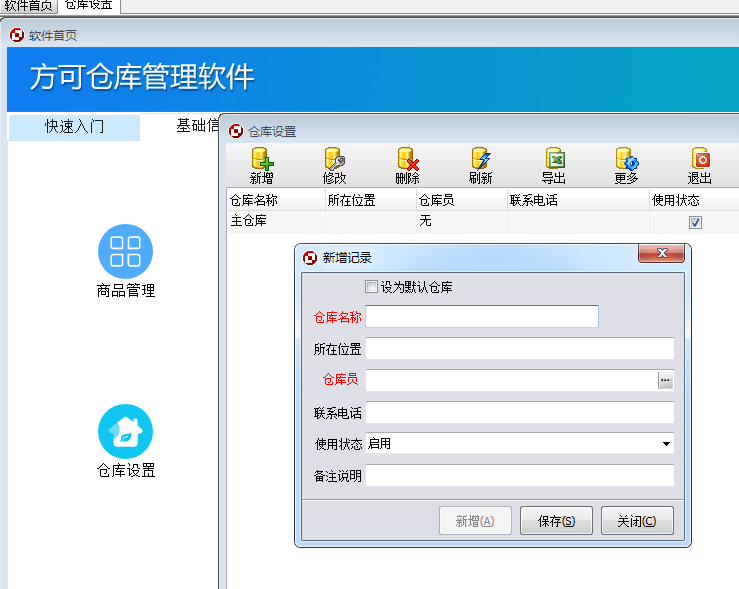Screen dimensions: 739x589
Task: Click the 退出 exit toolbar icon
Action: point(699,165)
